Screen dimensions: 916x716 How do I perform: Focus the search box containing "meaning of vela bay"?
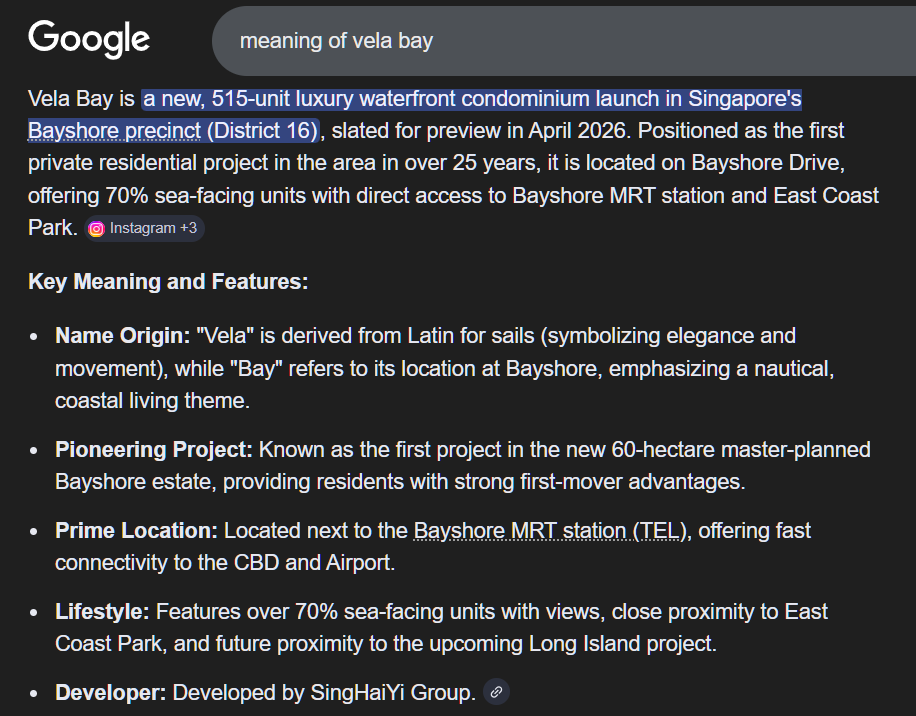point(560,41)
